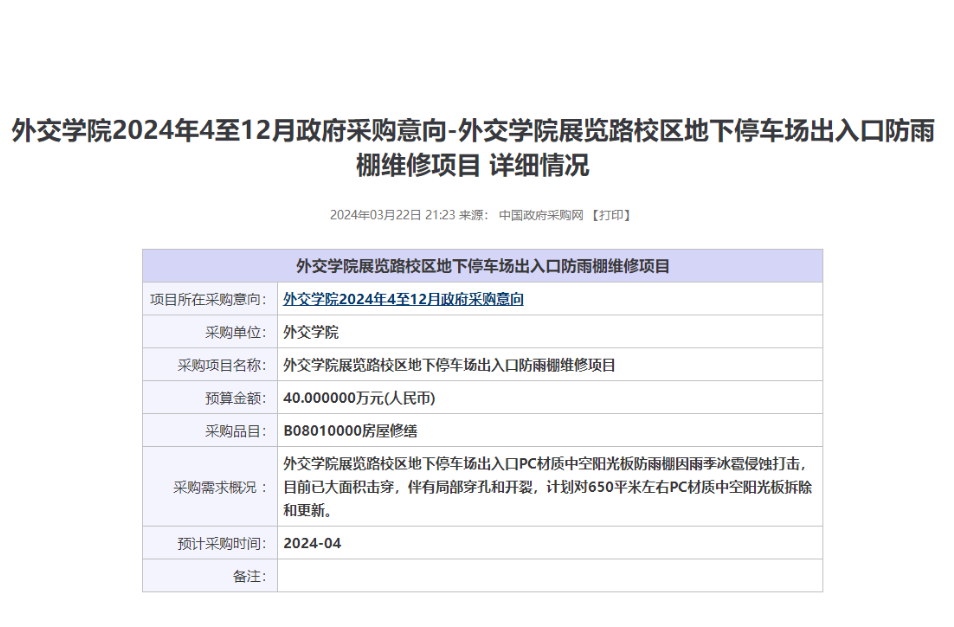Select the 40.000000万元(人民币) budget value
This screenshot has height=627, width=954.
click(x=359, y=398)
